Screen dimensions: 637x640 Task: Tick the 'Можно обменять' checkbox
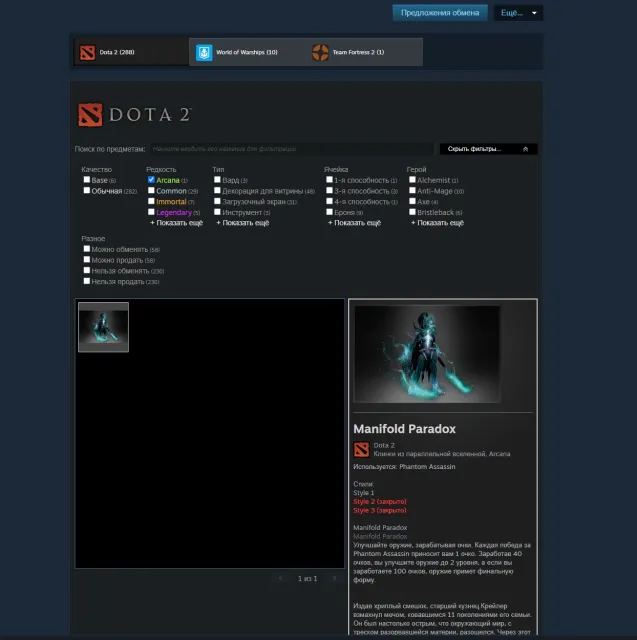pos(87,249)
